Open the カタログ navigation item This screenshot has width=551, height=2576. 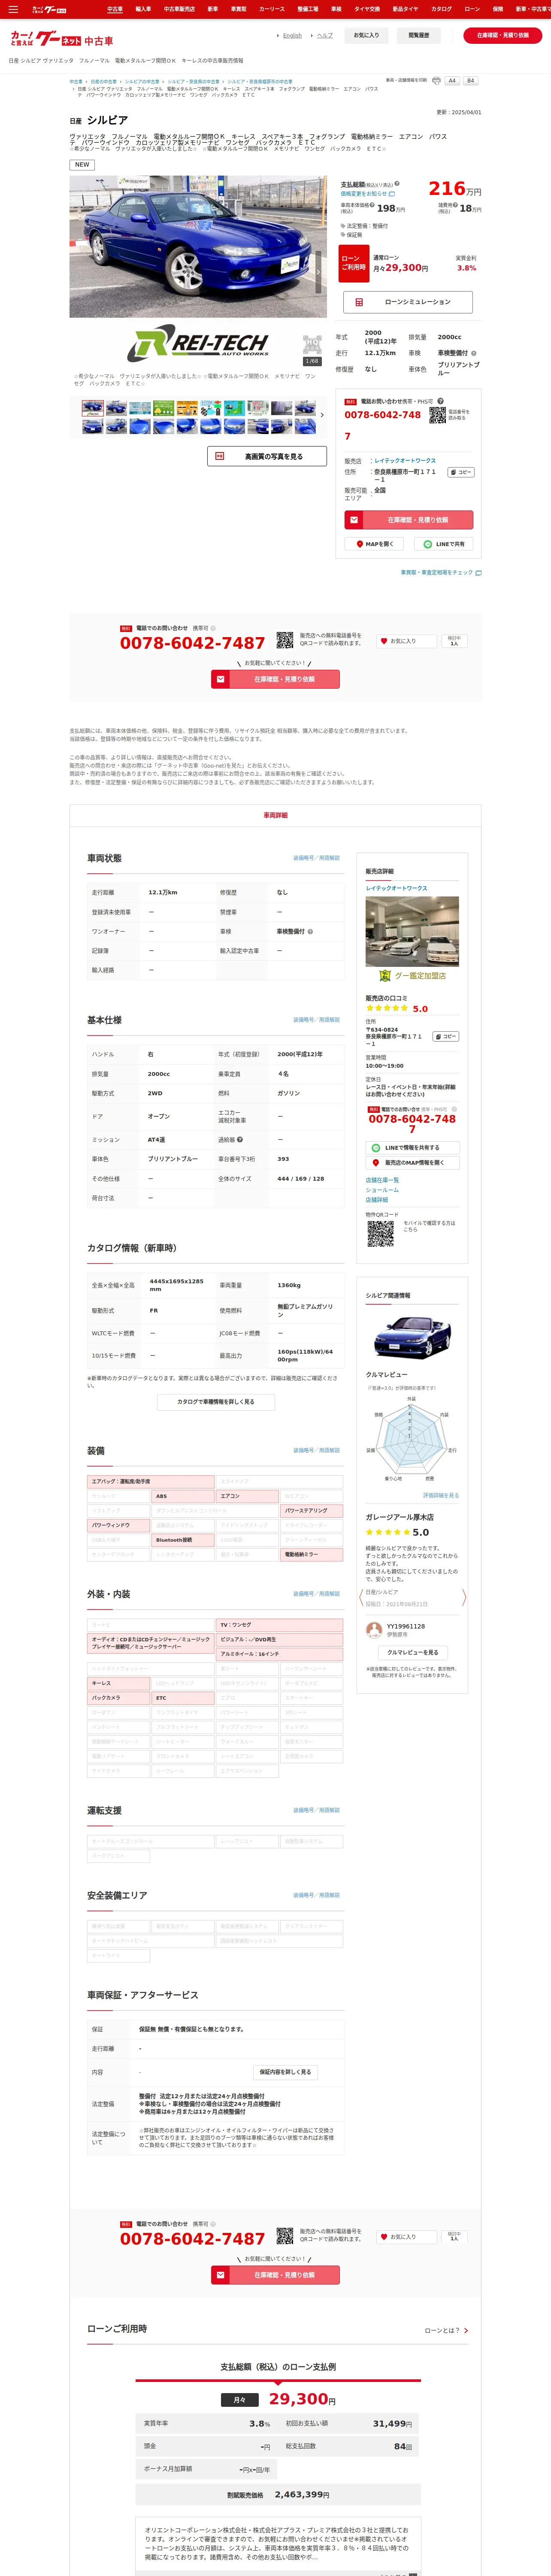(441, 9)
